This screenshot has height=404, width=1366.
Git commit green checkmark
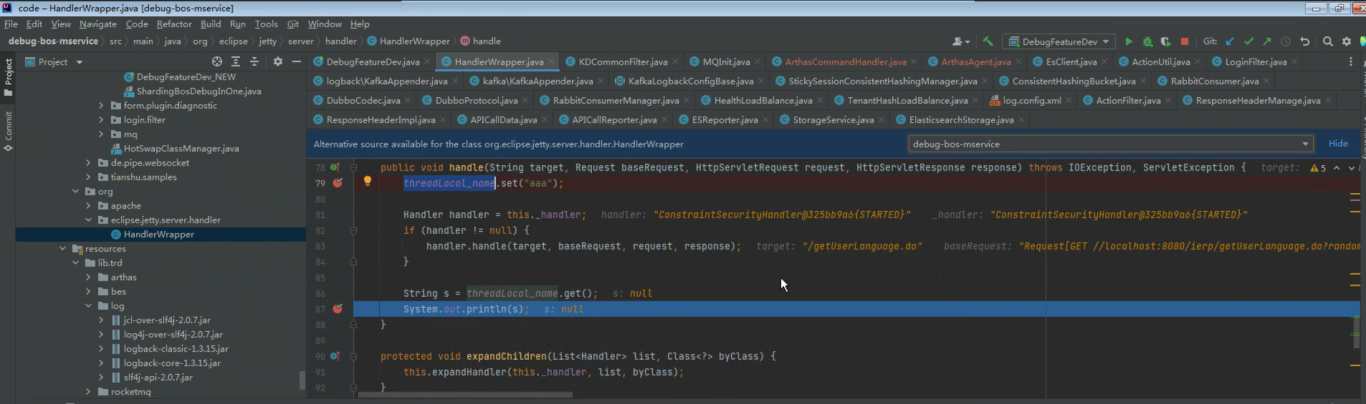(1249, 42)
